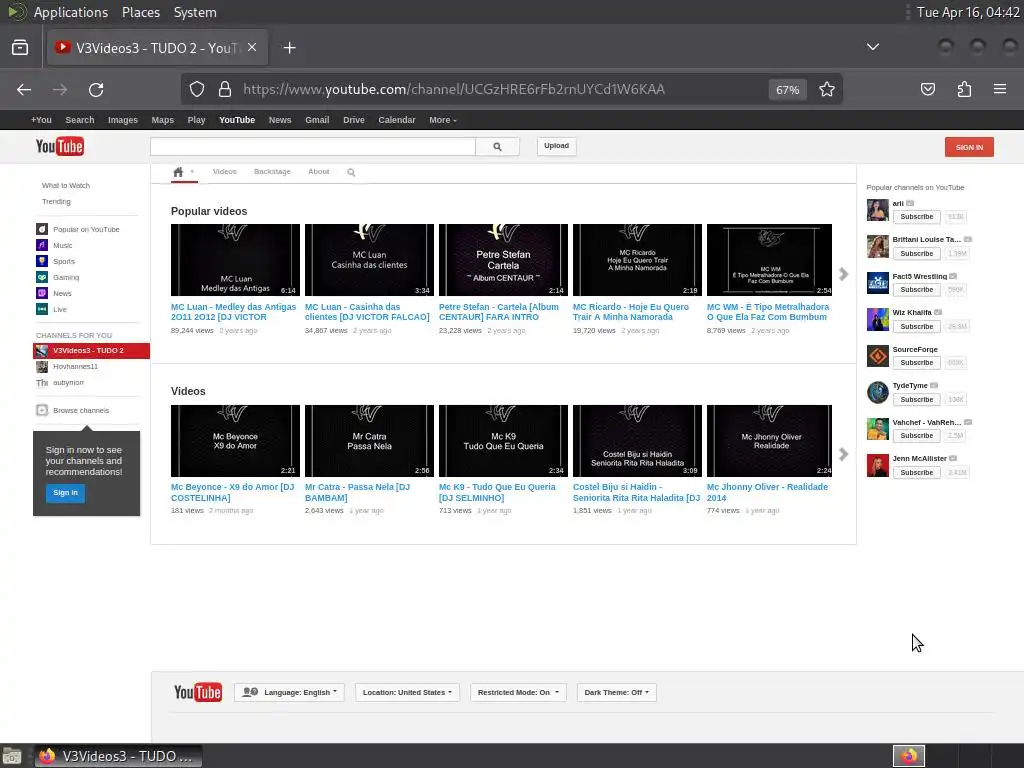Screen dimensions: 1024x768
Task: Open the System menu
Action: point(195,12)
